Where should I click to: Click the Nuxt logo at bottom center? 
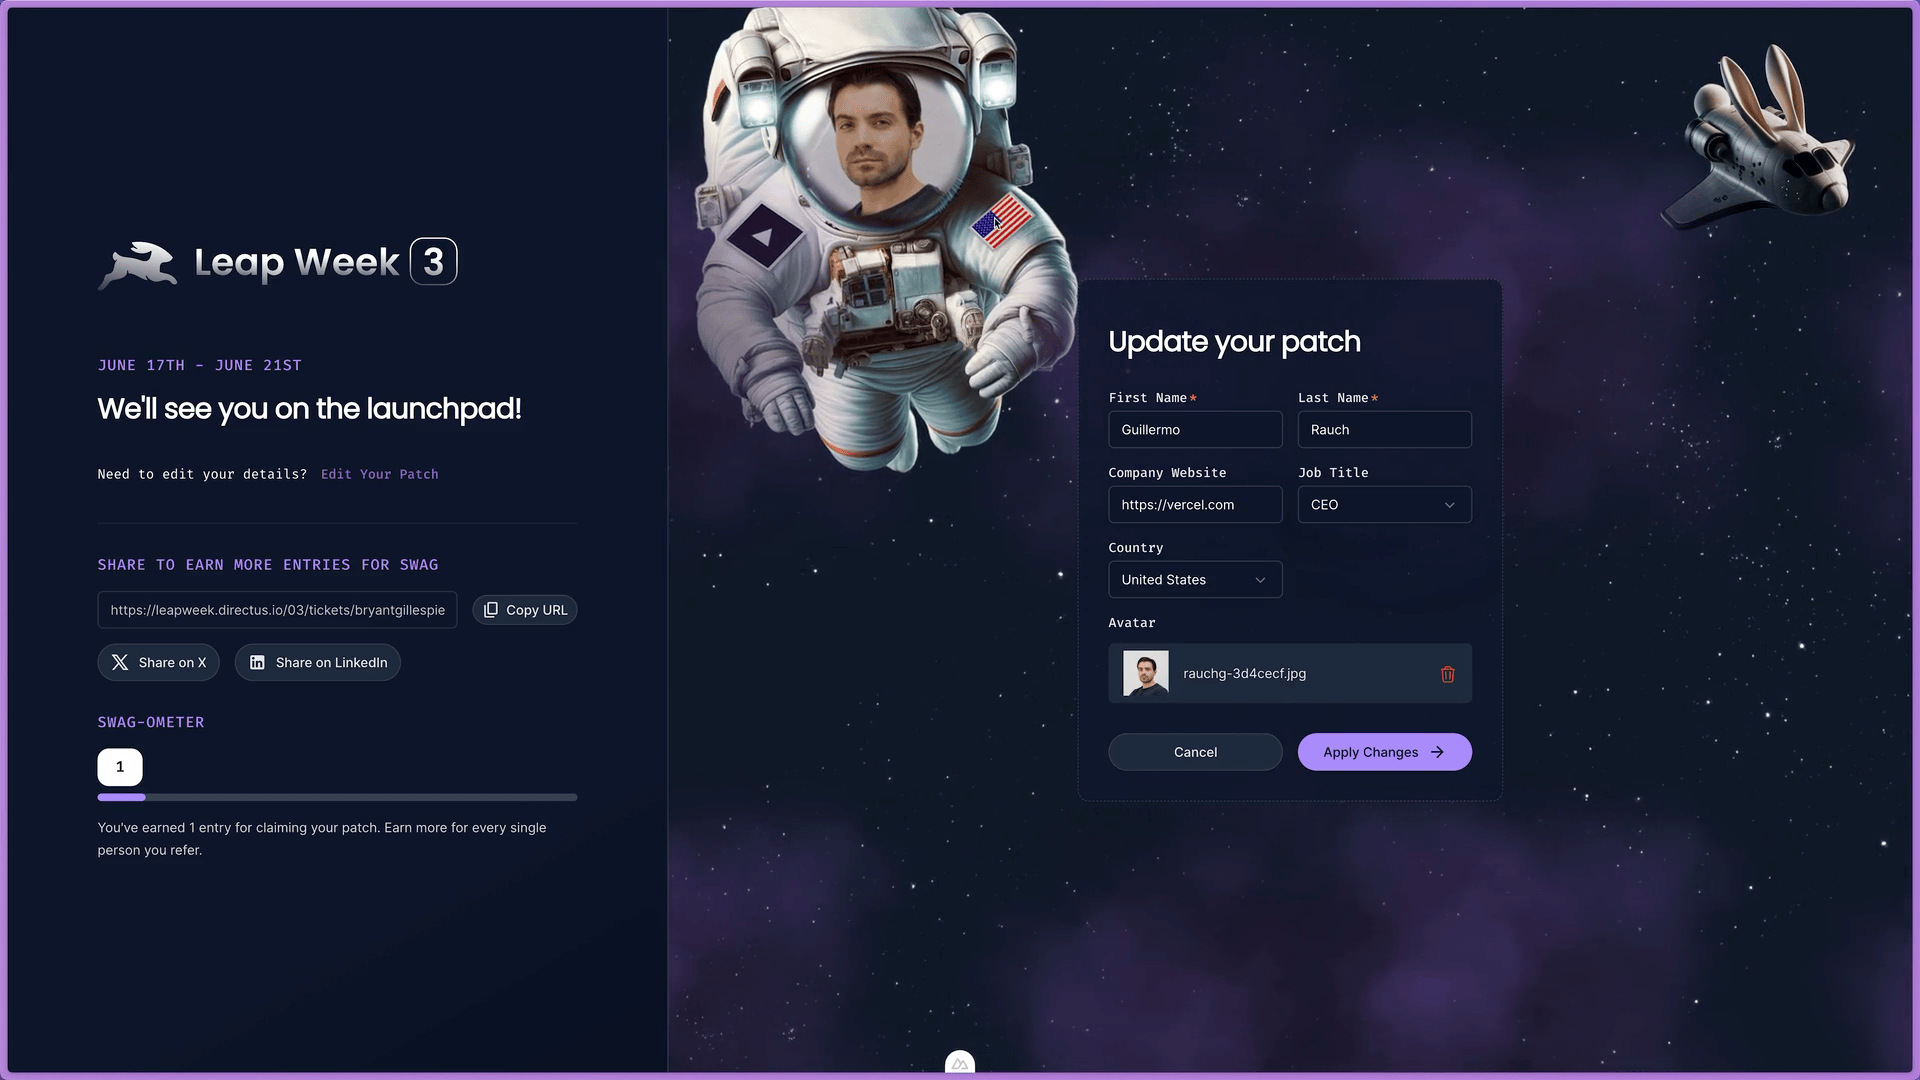pyautogui.click(x=960, y=1064)
